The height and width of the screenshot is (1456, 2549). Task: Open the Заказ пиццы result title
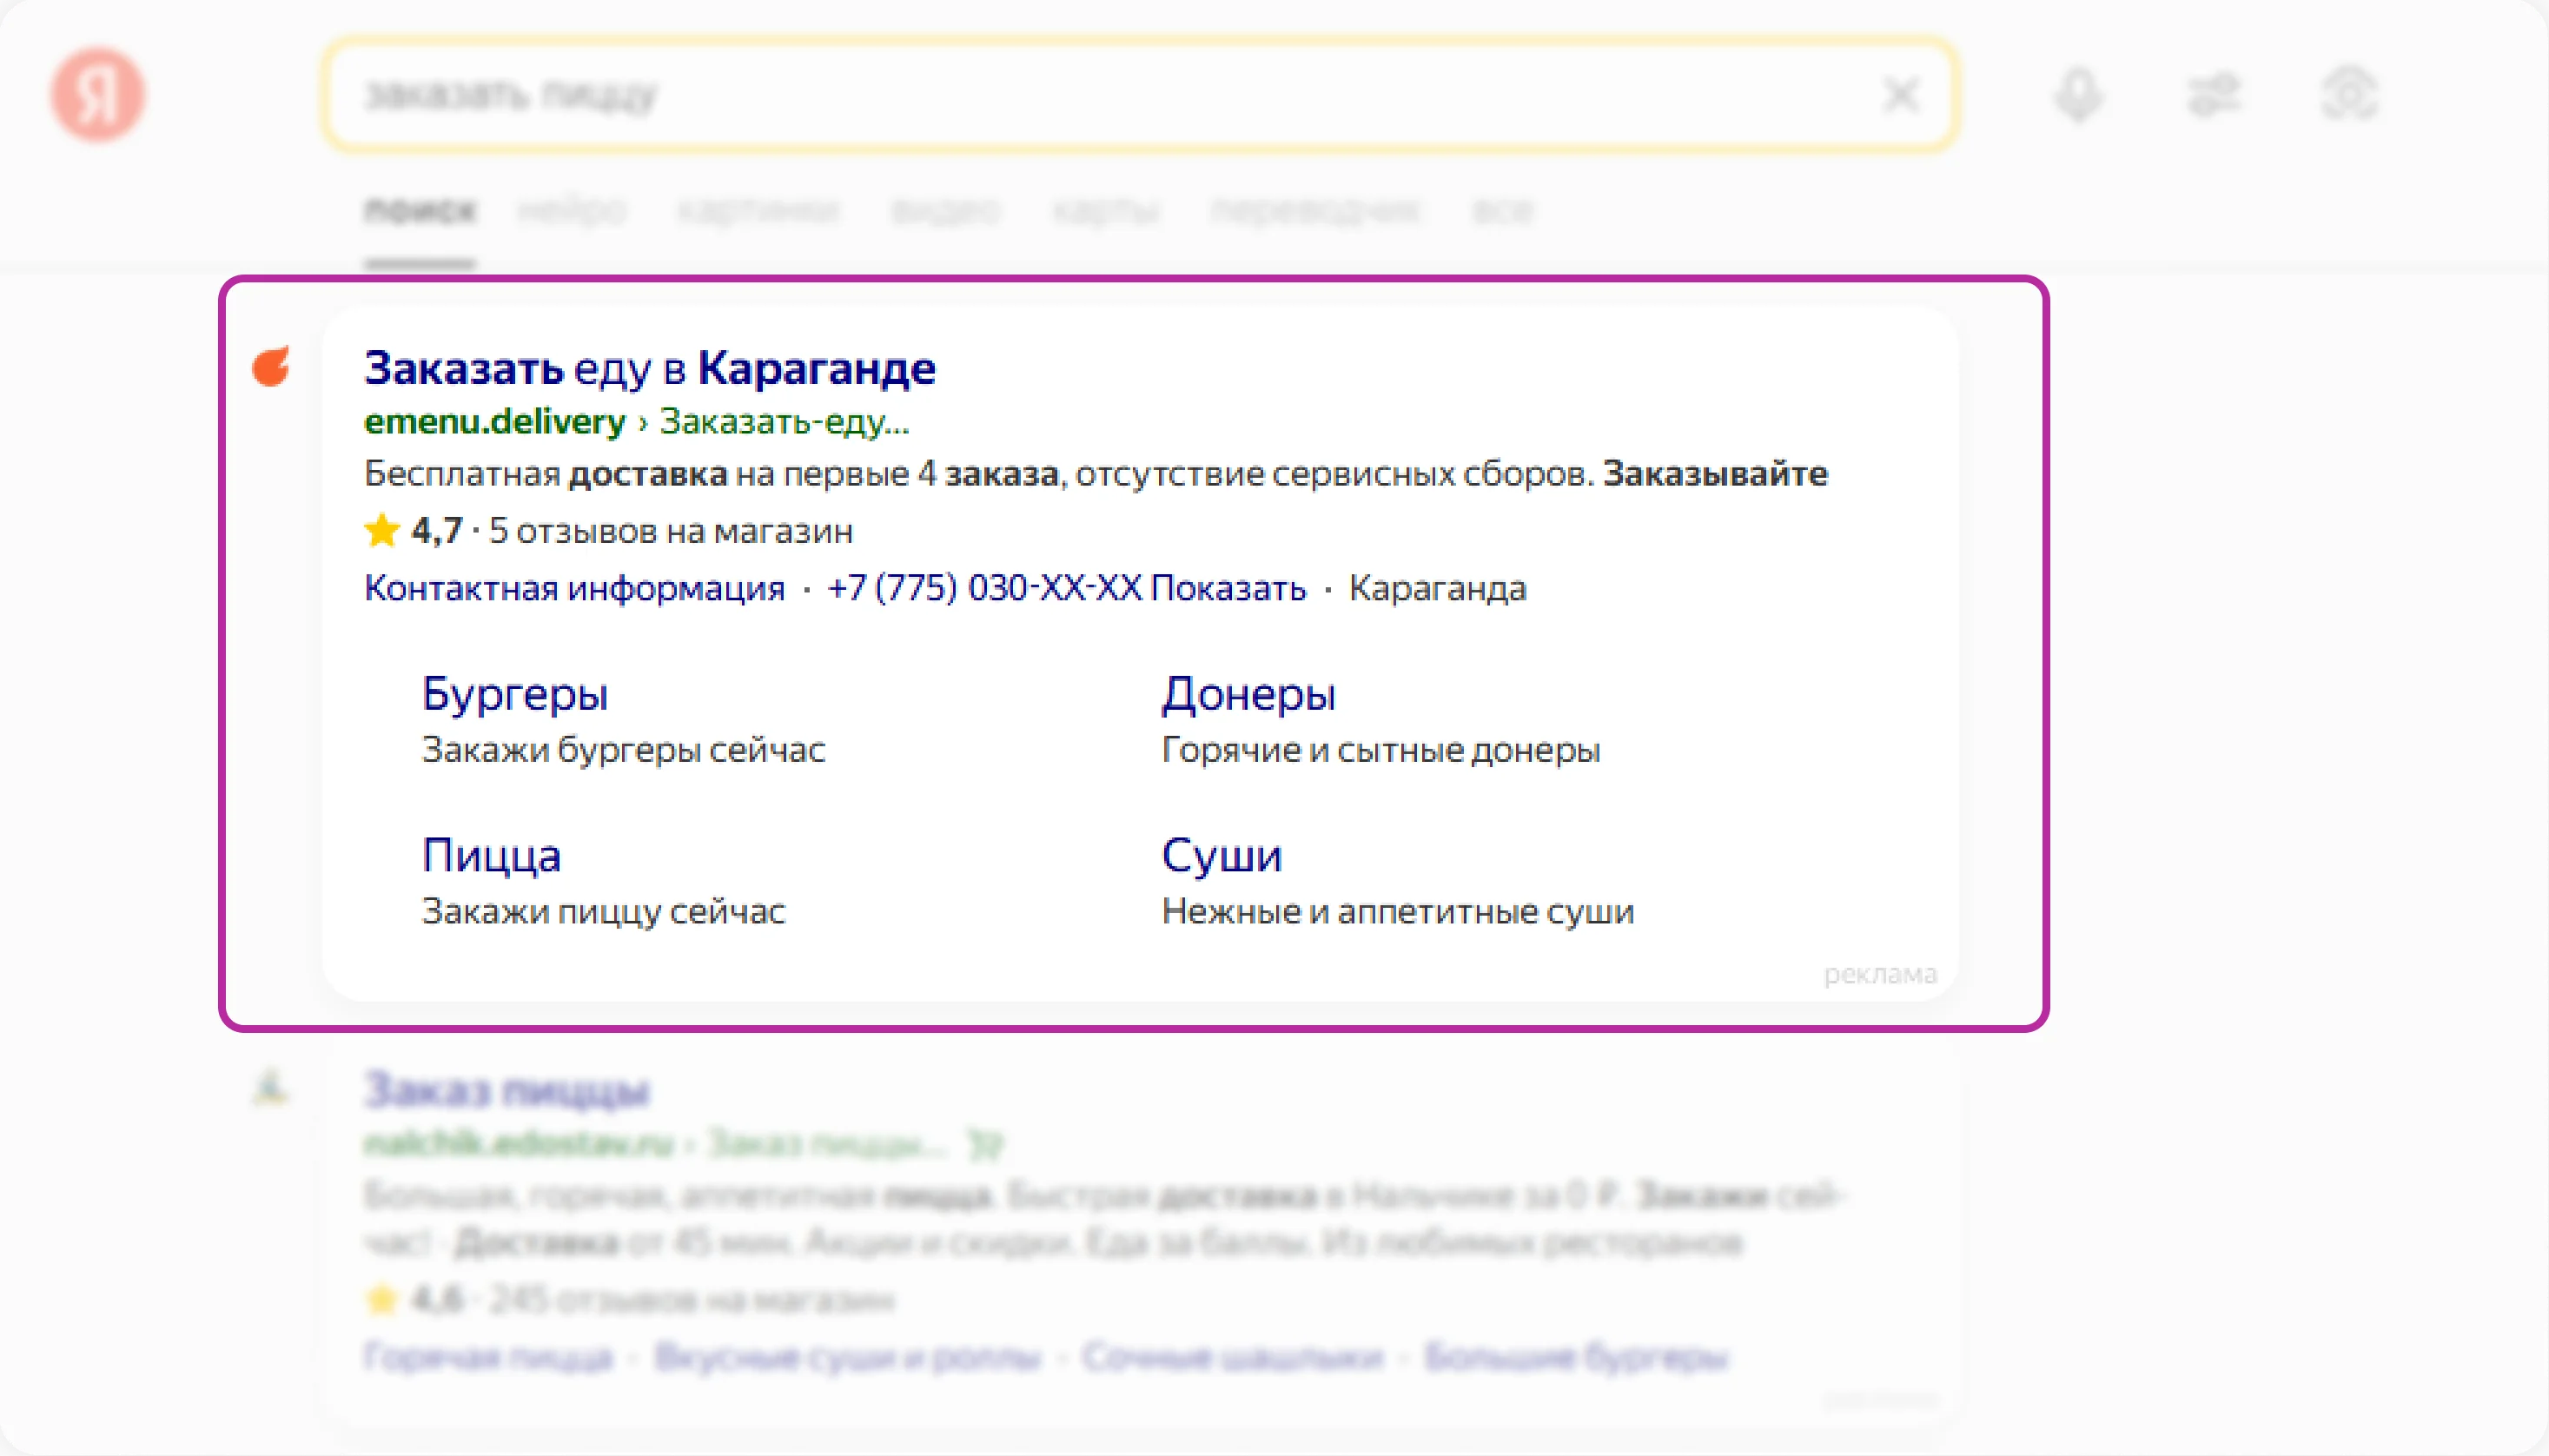(x=507, y=1089)
